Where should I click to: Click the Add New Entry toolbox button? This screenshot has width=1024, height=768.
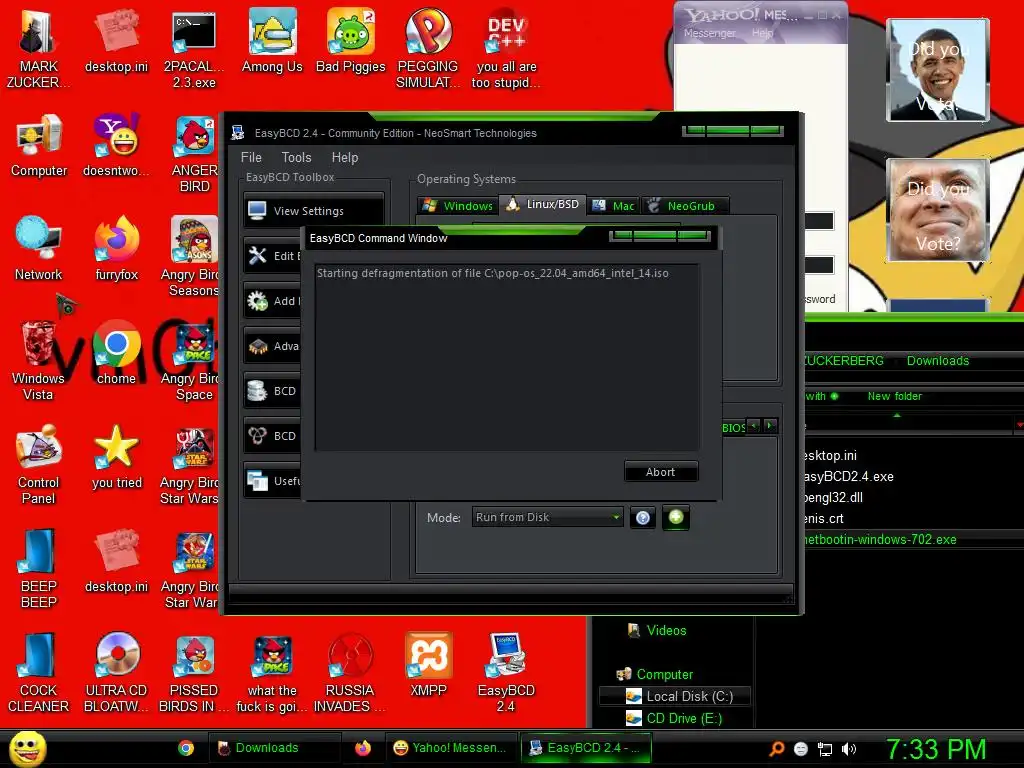(x=272, y=300)
